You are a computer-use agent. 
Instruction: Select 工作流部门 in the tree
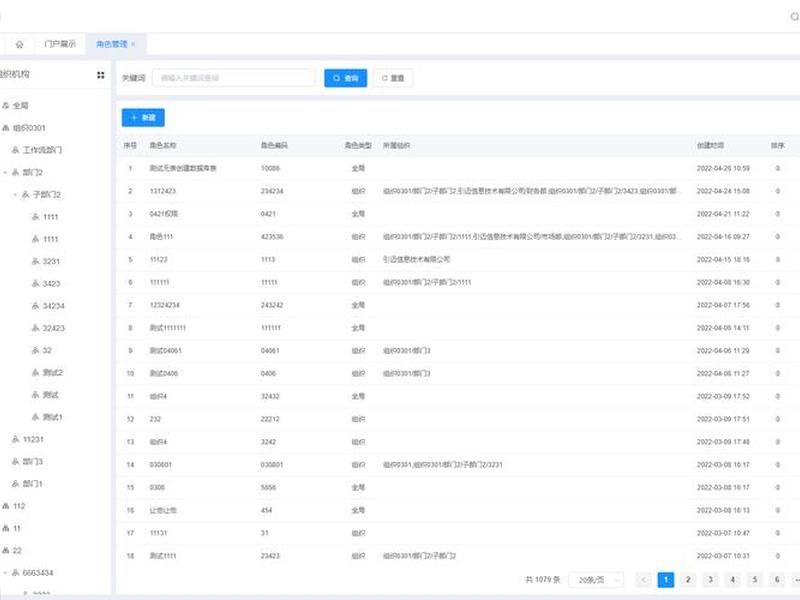click(x=42, y=150)
